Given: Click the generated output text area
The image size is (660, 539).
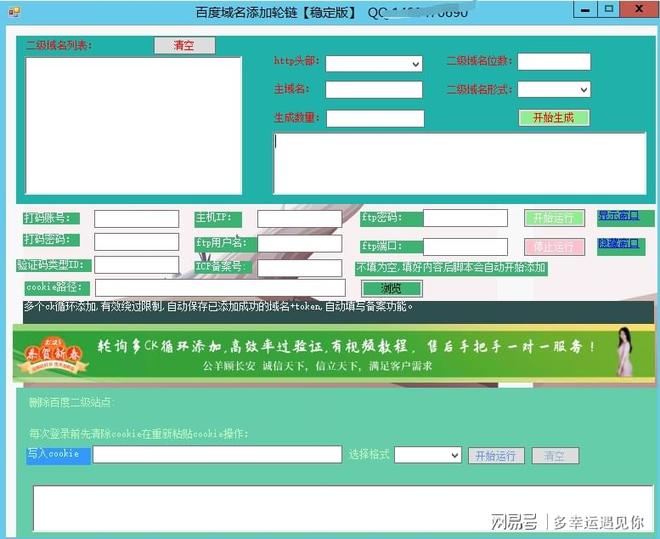Looking at the screenshot, I should click(460, 164).
